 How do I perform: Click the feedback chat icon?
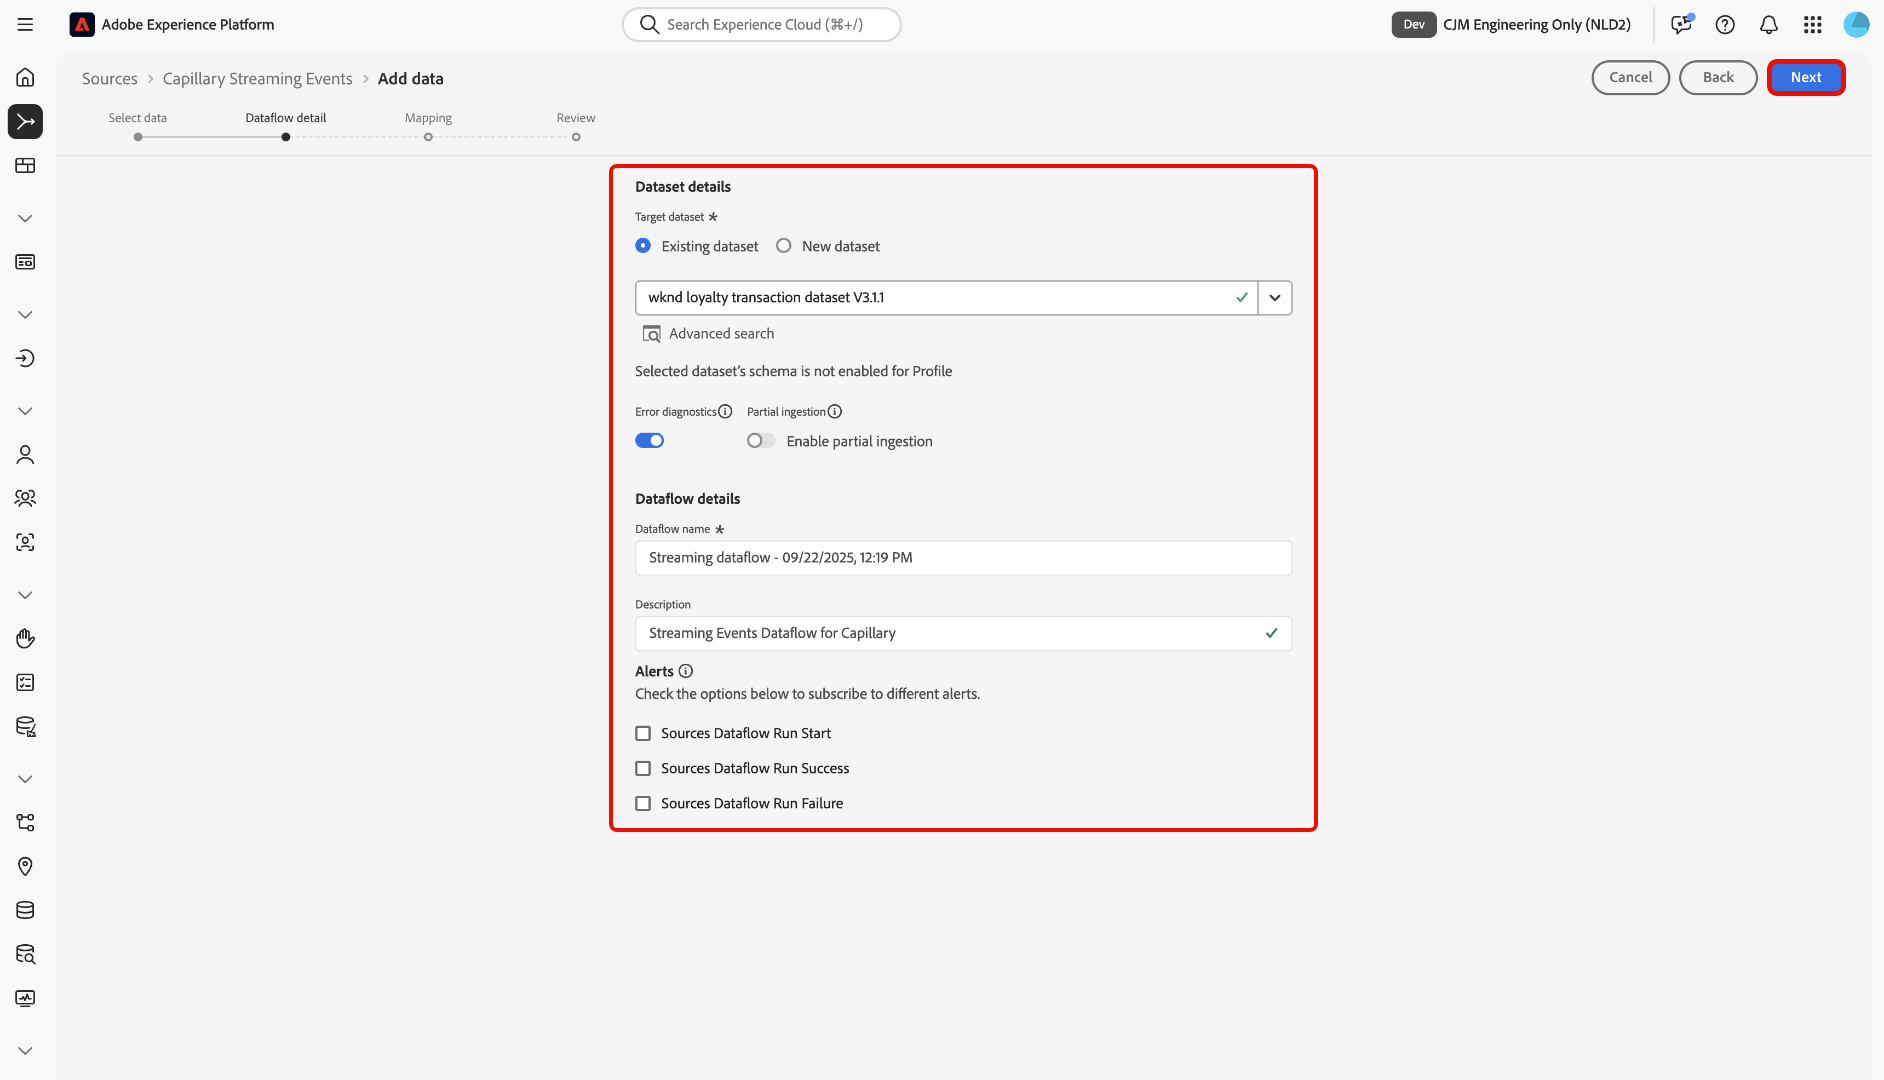[x=1681, y=25]
